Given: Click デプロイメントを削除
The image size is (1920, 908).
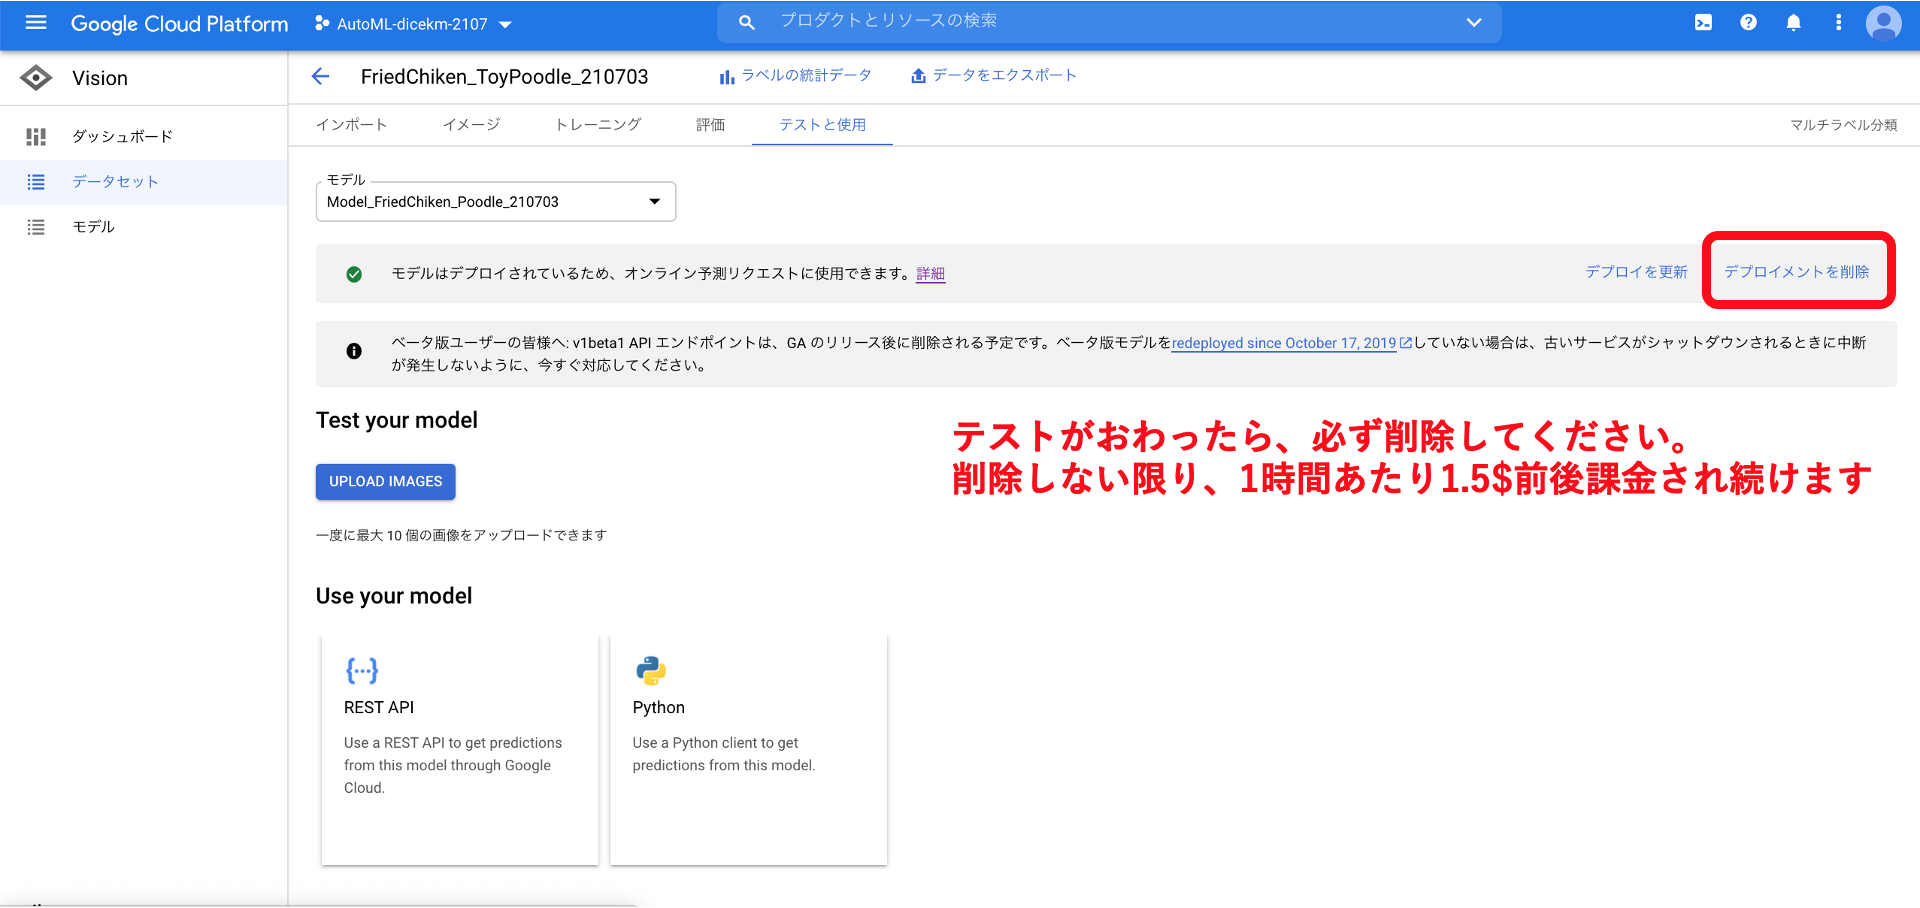Looking at the screenshot, I should click(1796, 272).
